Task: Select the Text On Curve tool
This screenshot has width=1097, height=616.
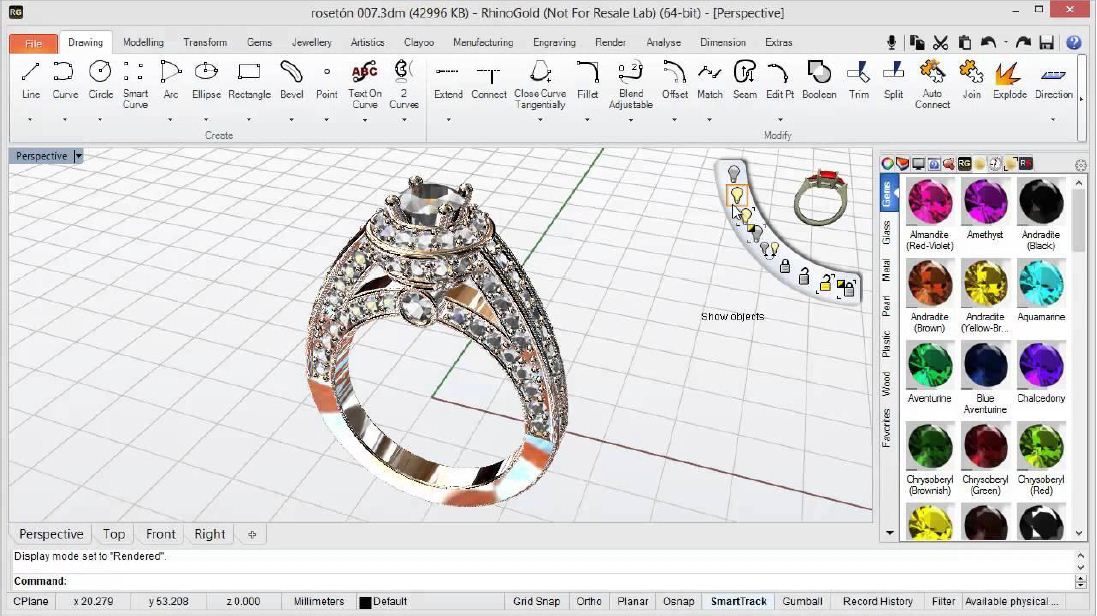Action: coord(365,82)
